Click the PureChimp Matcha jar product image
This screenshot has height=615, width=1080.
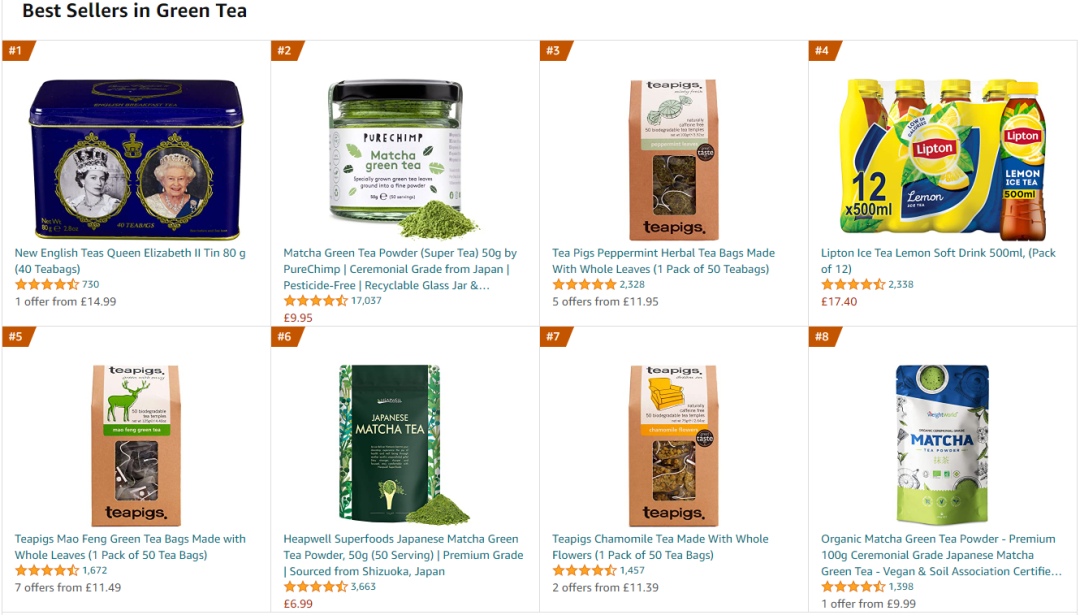click(404, 160)
